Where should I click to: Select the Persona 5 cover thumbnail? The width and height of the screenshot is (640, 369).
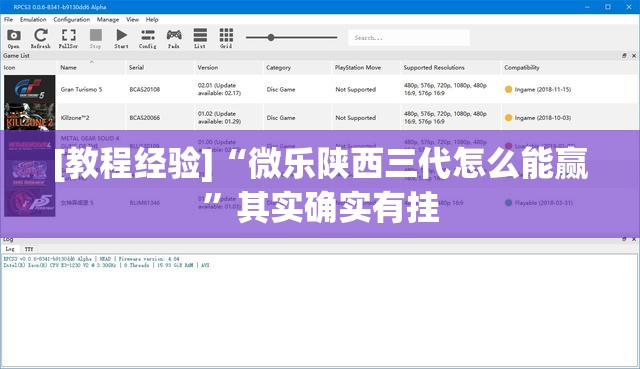point(29,202)
